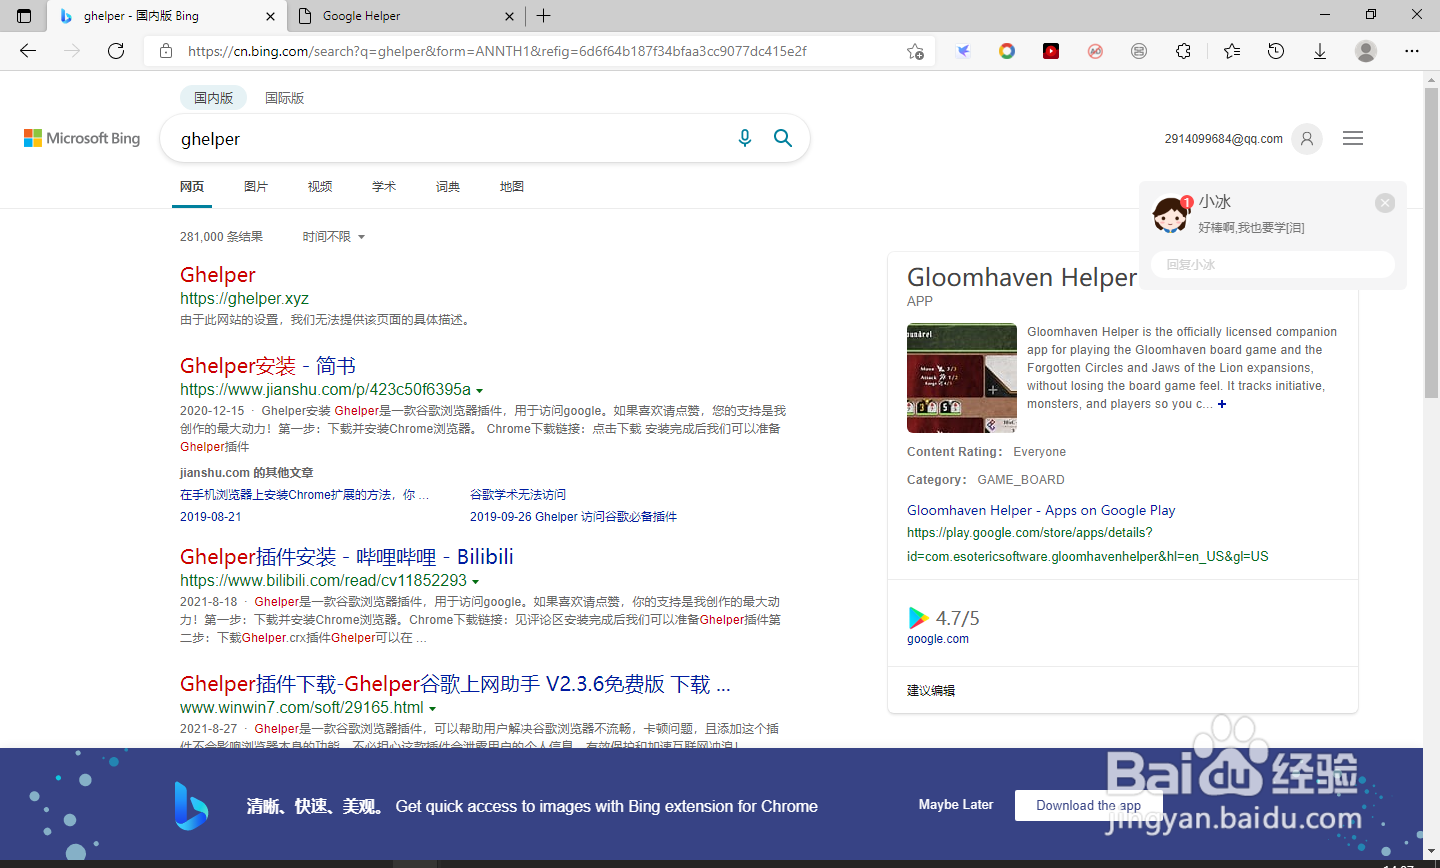Image resolution: width=1440 pixels, height=868 pixels.
Task: Start voice search with microphone
Action: pyautogui.click(x=744, y=138)
